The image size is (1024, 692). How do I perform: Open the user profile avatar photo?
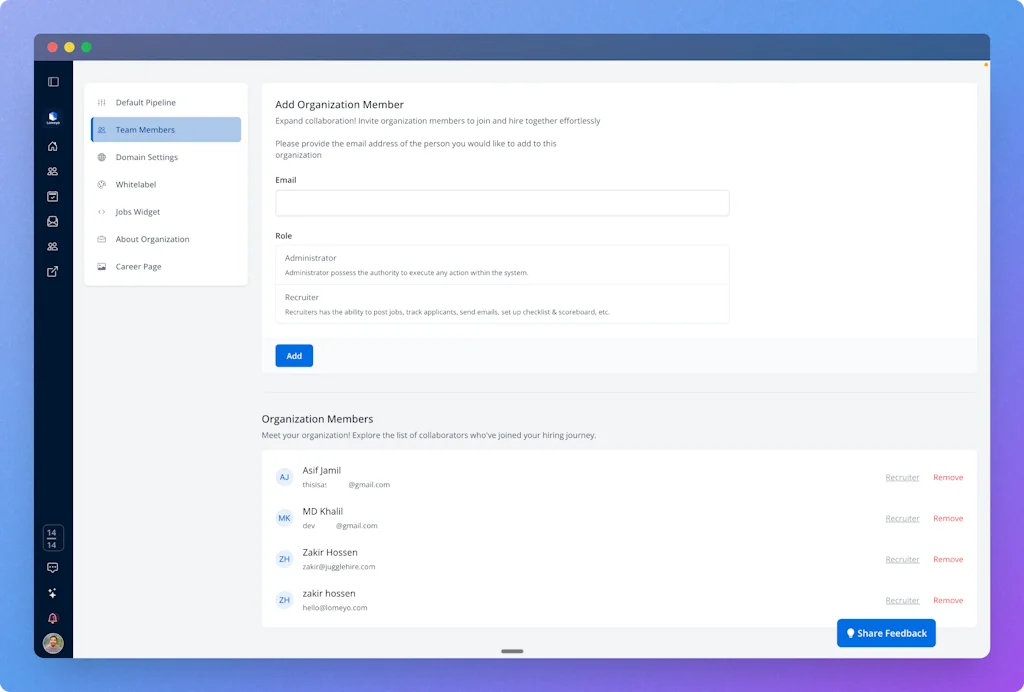click(53, 643)
